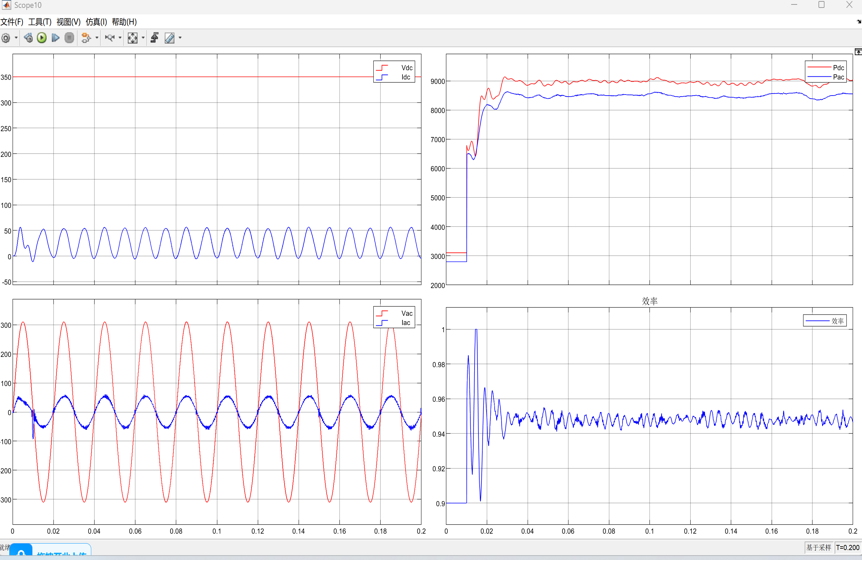This screenshot has height=561, width=862.
Task: Run the simulation with the green play button
Action: (42, 38)
